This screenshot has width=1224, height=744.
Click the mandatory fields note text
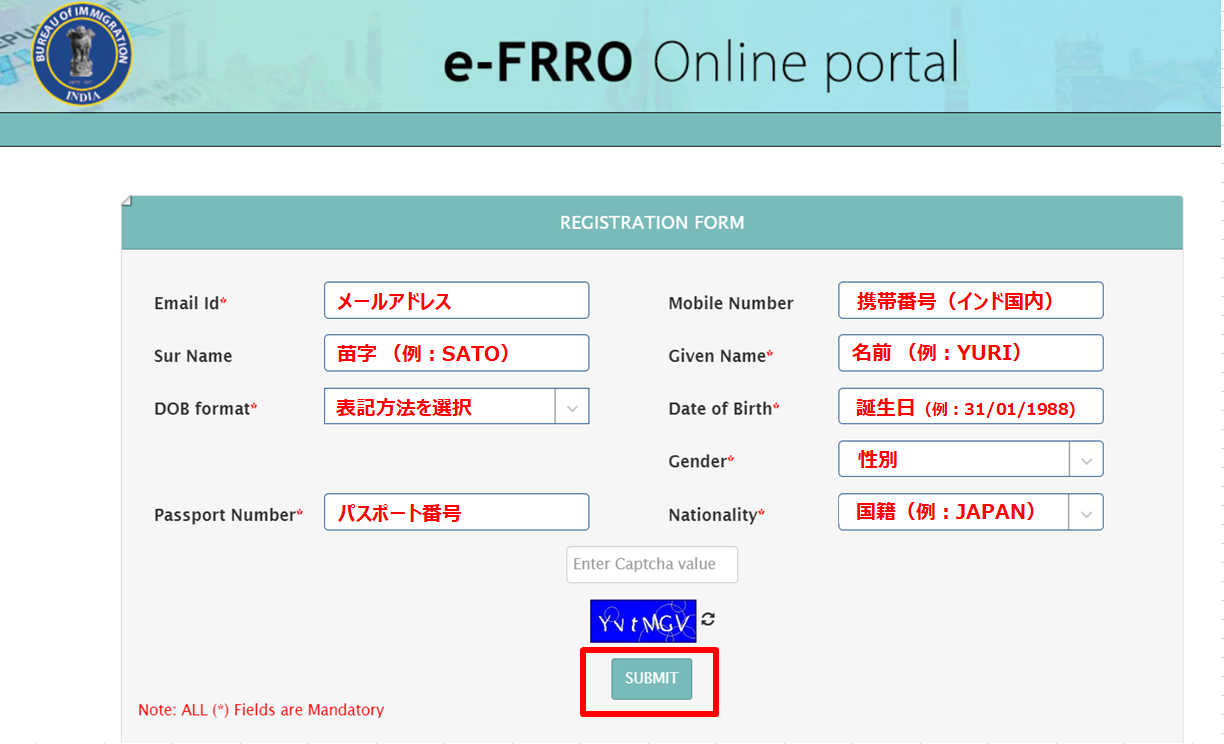[261, 710]
